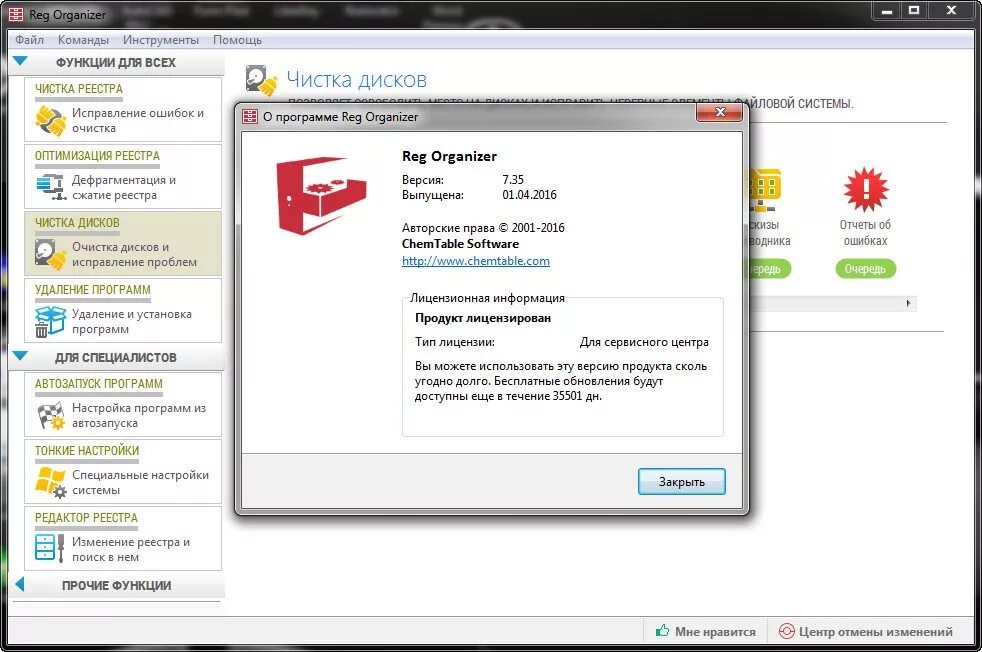Open the Помощь menu
Image resolution: width=982 pixels, height=652 pixels.
click(237, 39)
